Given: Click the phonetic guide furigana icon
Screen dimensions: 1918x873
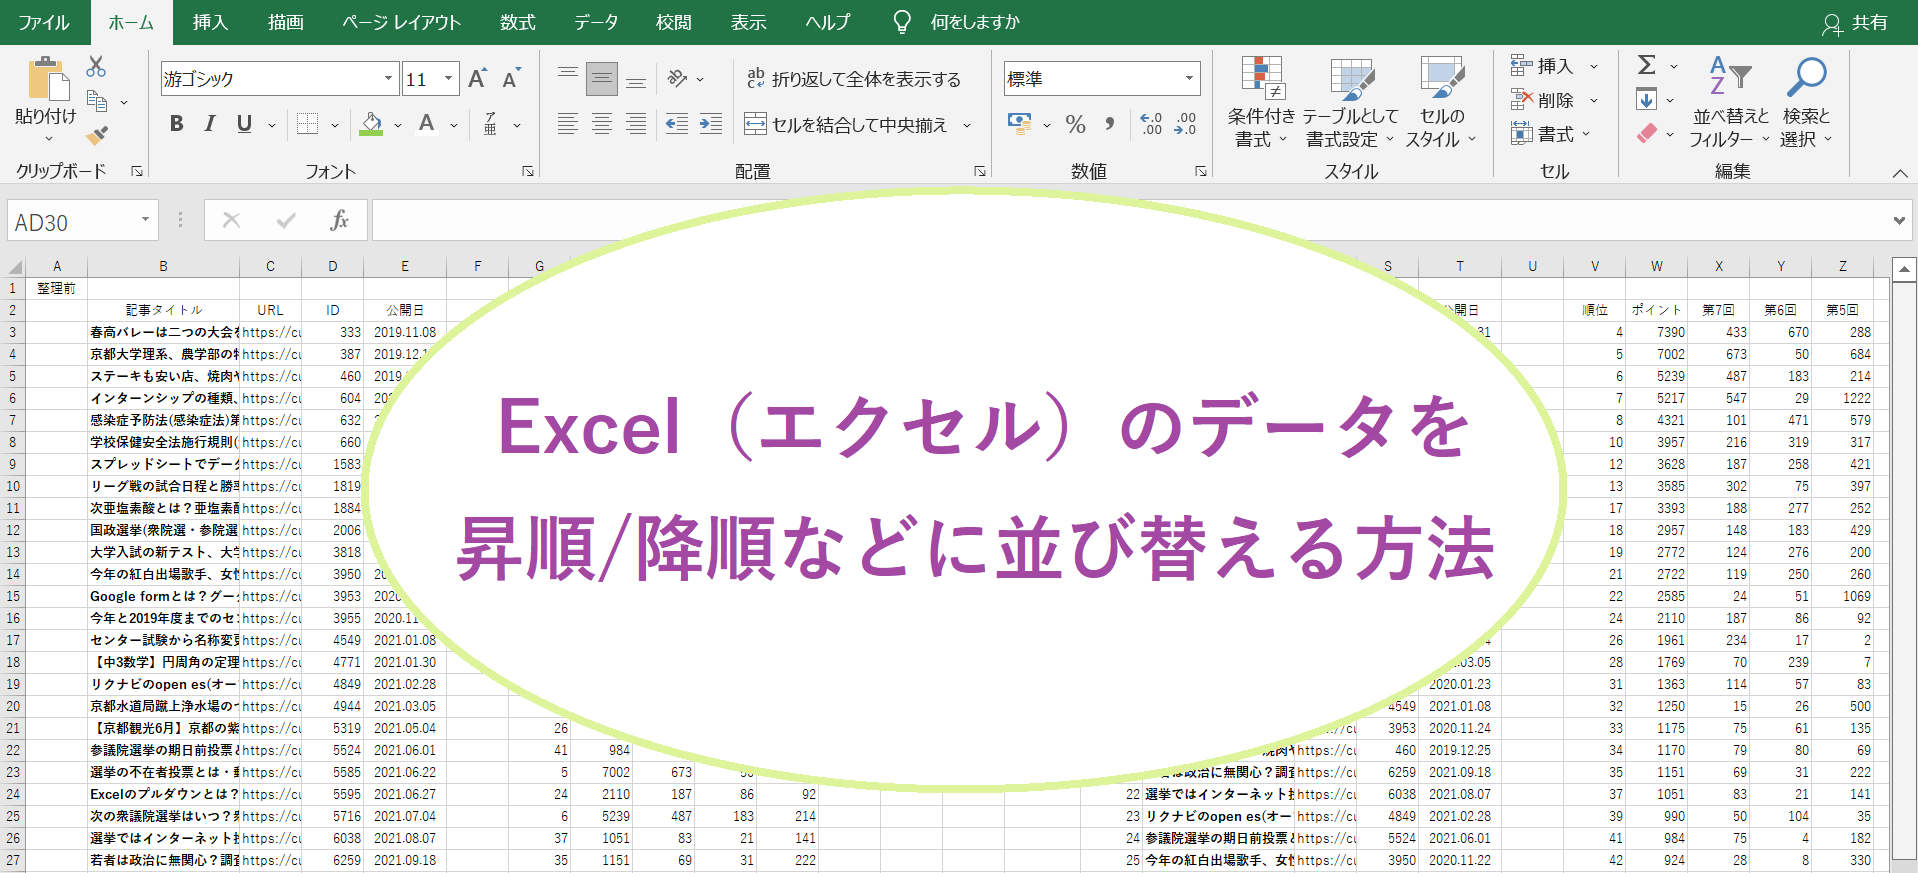Looking at the screenshot, I should (490, 124).
